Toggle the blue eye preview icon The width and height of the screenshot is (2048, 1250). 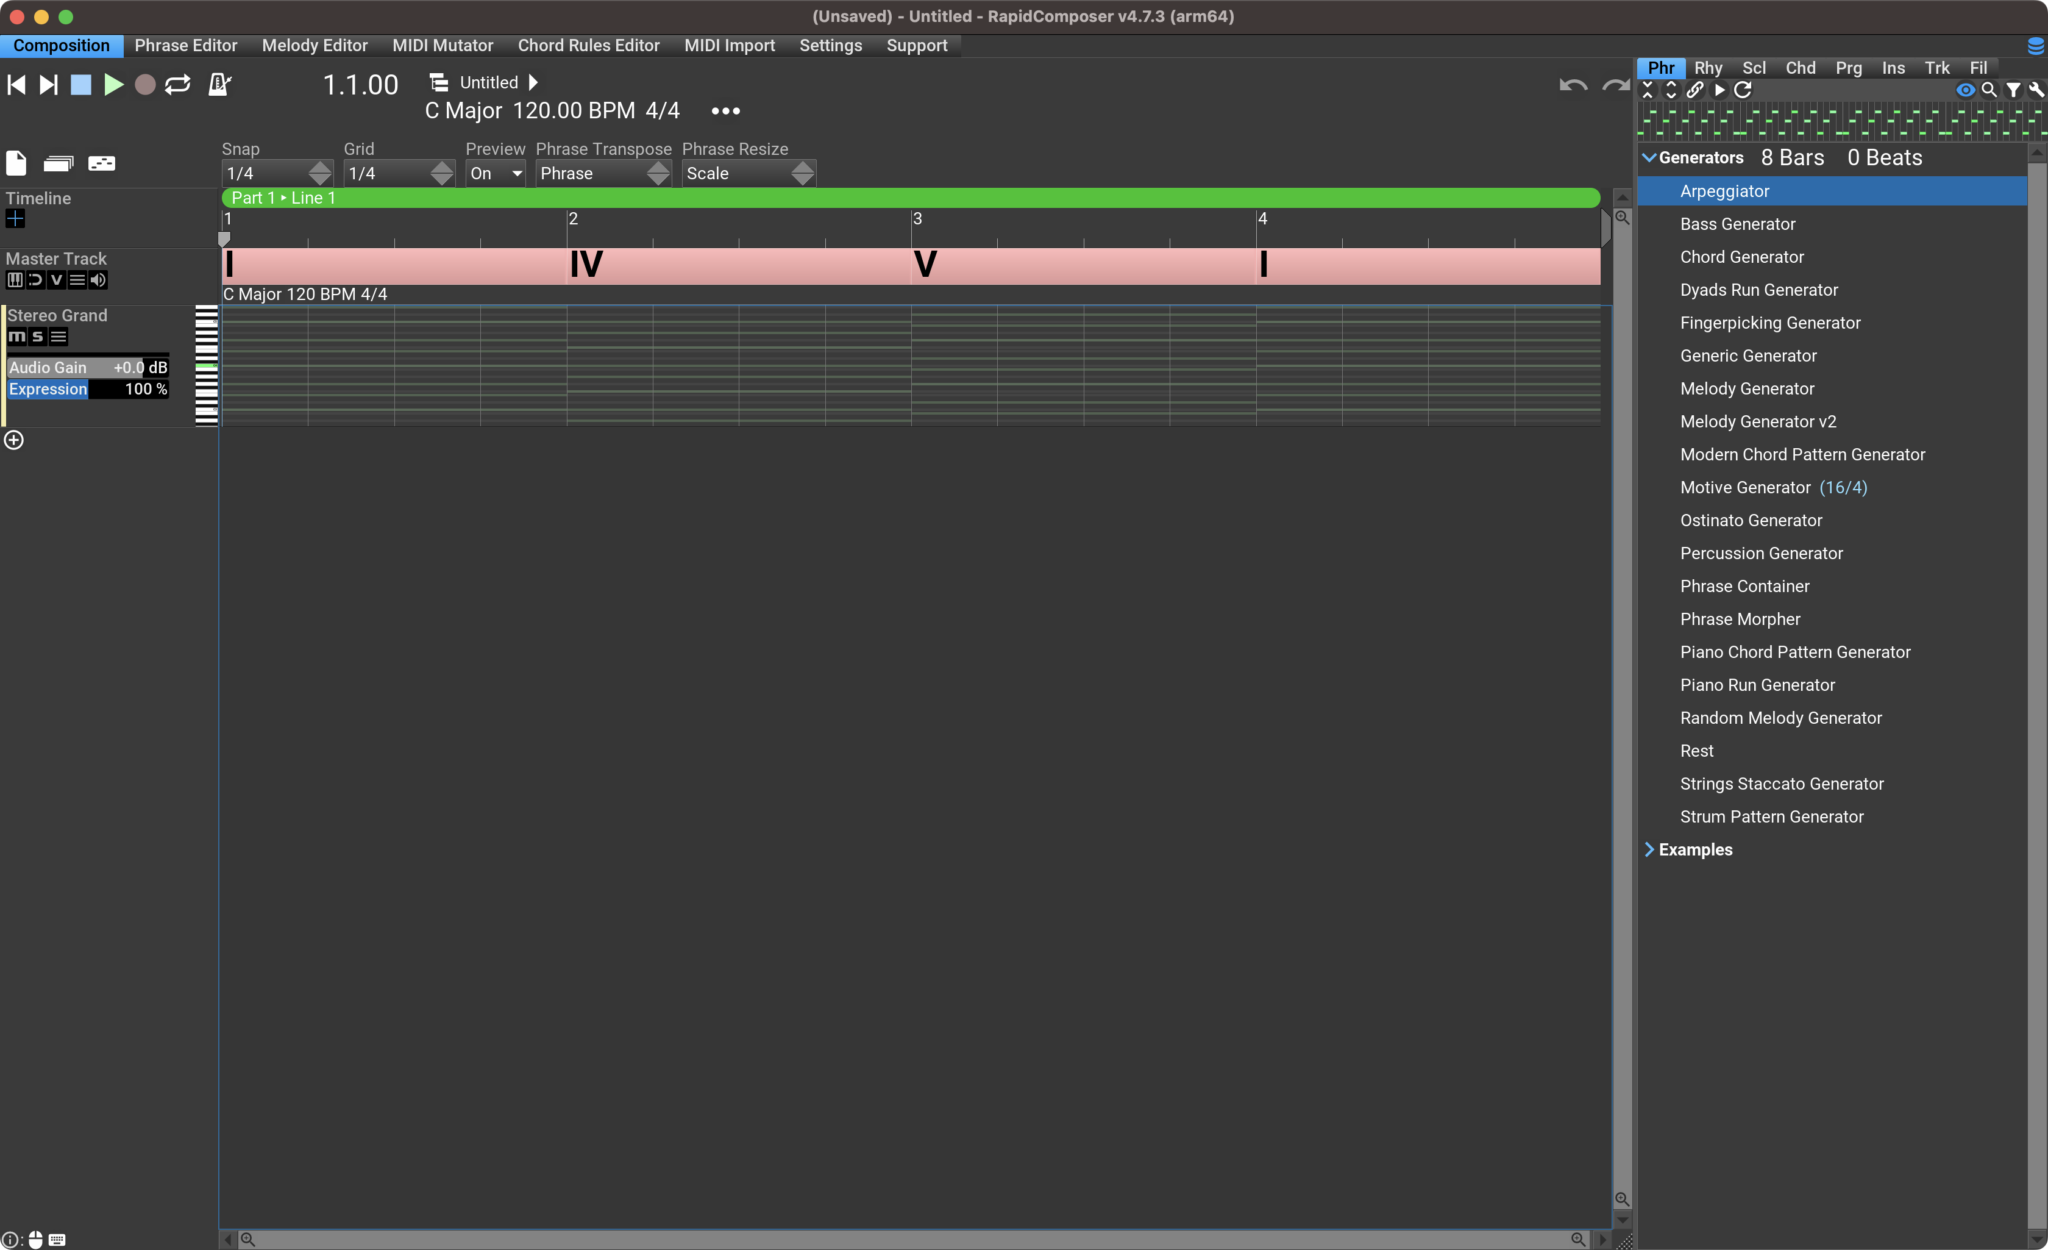click(x=1965, y=90)
